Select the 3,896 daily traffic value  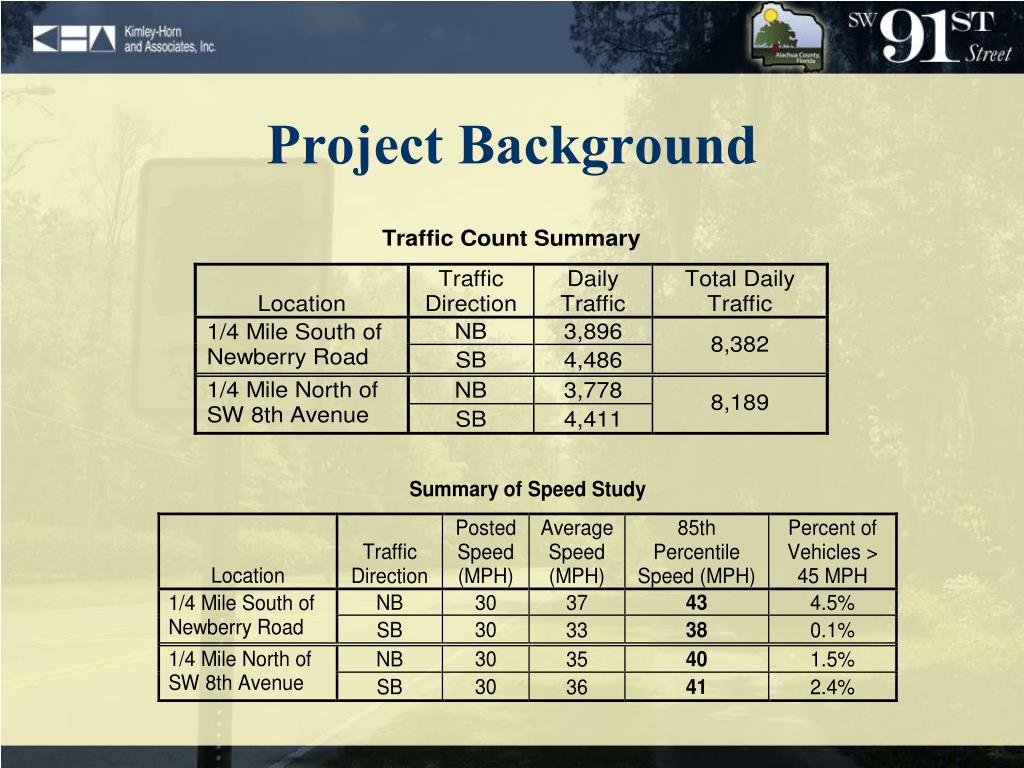pos(593,331)
